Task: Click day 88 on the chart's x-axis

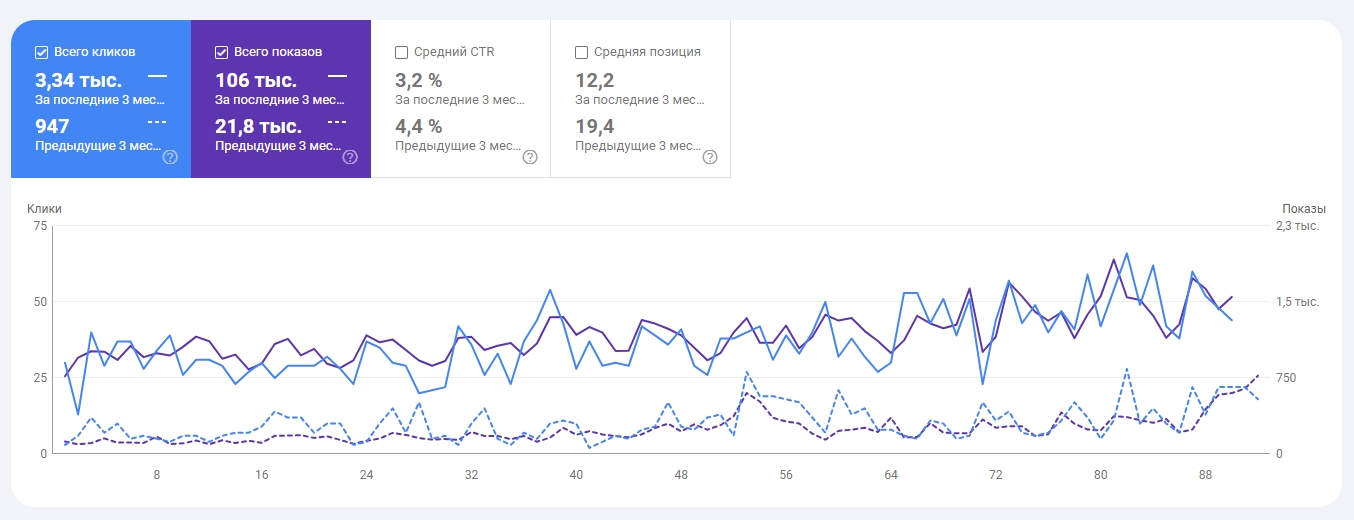Action: click(1205, 475)
